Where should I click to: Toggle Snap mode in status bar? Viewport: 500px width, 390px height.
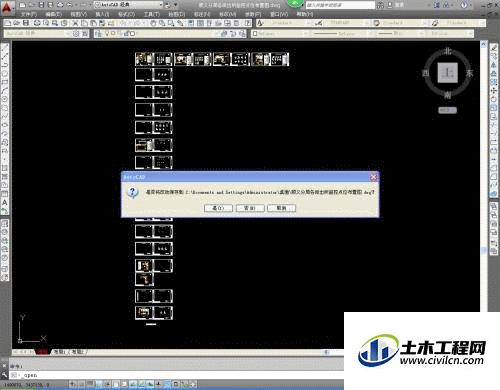point(81,384)
